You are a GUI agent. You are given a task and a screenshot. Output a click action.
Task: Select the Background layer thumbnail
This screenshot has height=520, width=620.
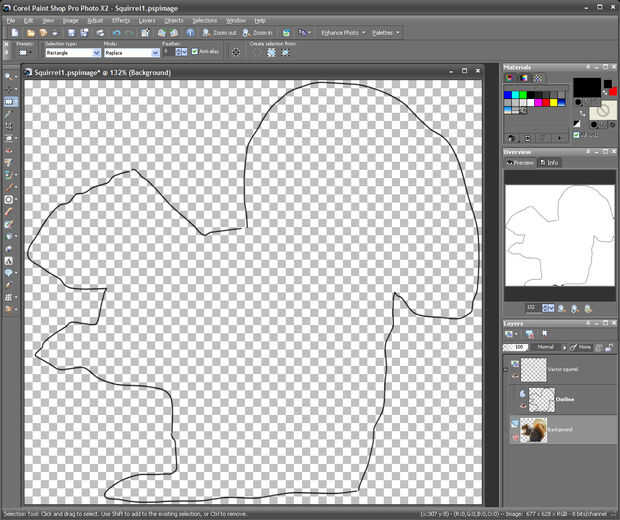point(532,430)
